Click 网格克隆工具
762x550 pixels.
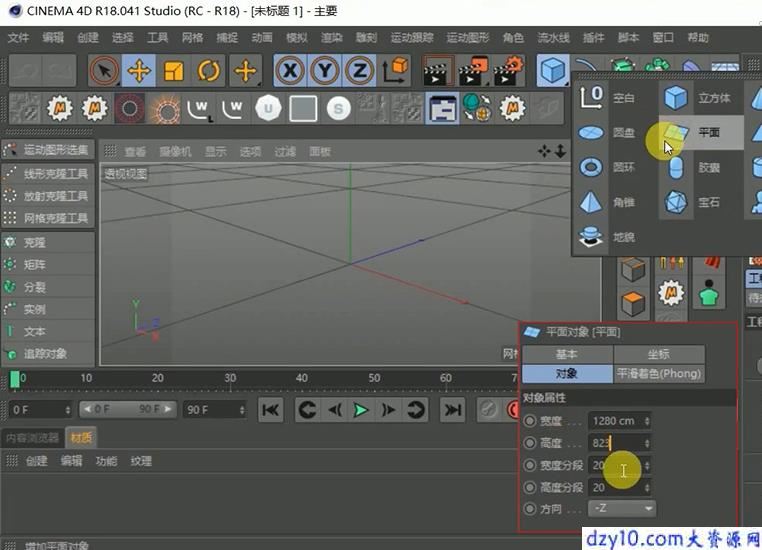click(x=48, y=218)
